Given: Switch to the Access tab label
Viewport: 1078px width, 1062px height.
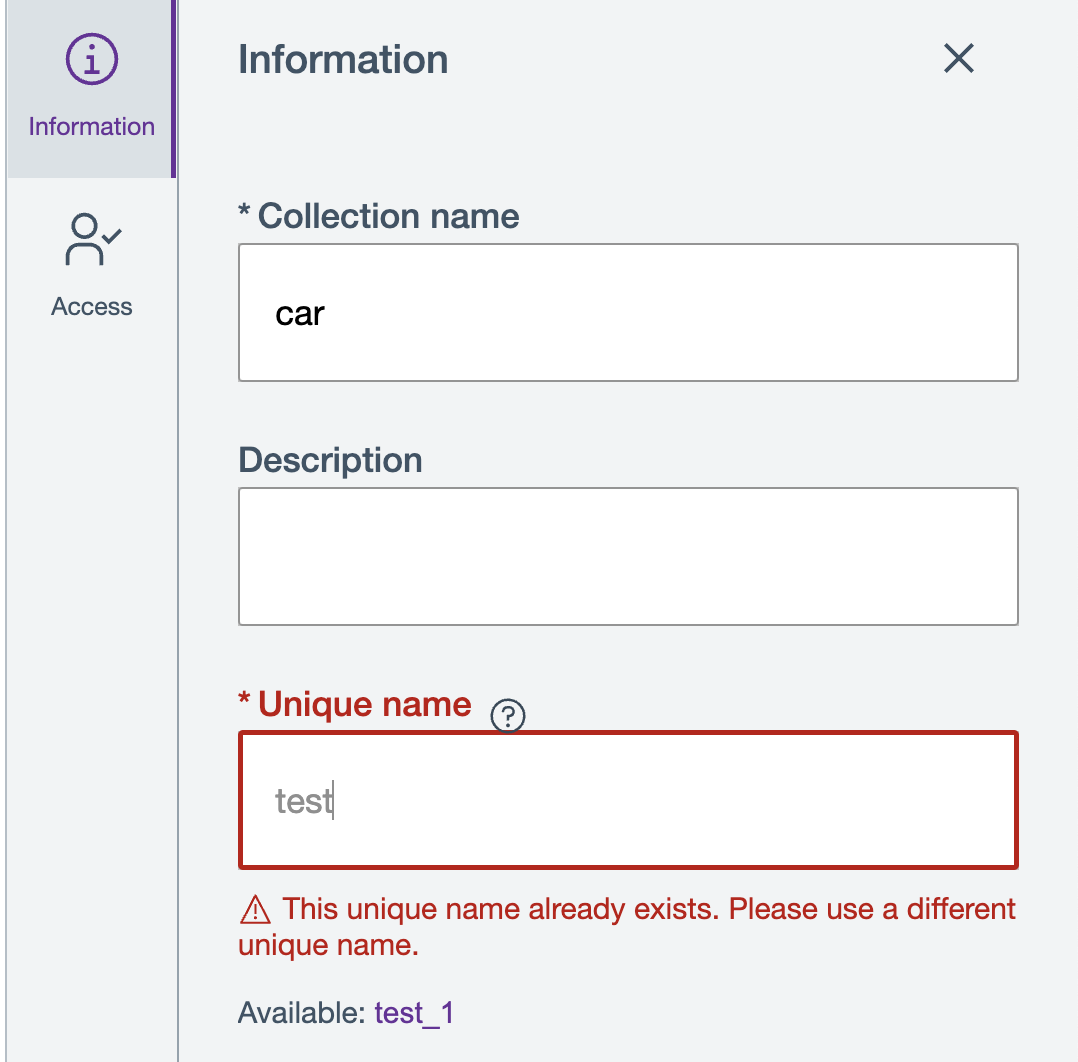Looking at the screenshot, I should 92,307.
